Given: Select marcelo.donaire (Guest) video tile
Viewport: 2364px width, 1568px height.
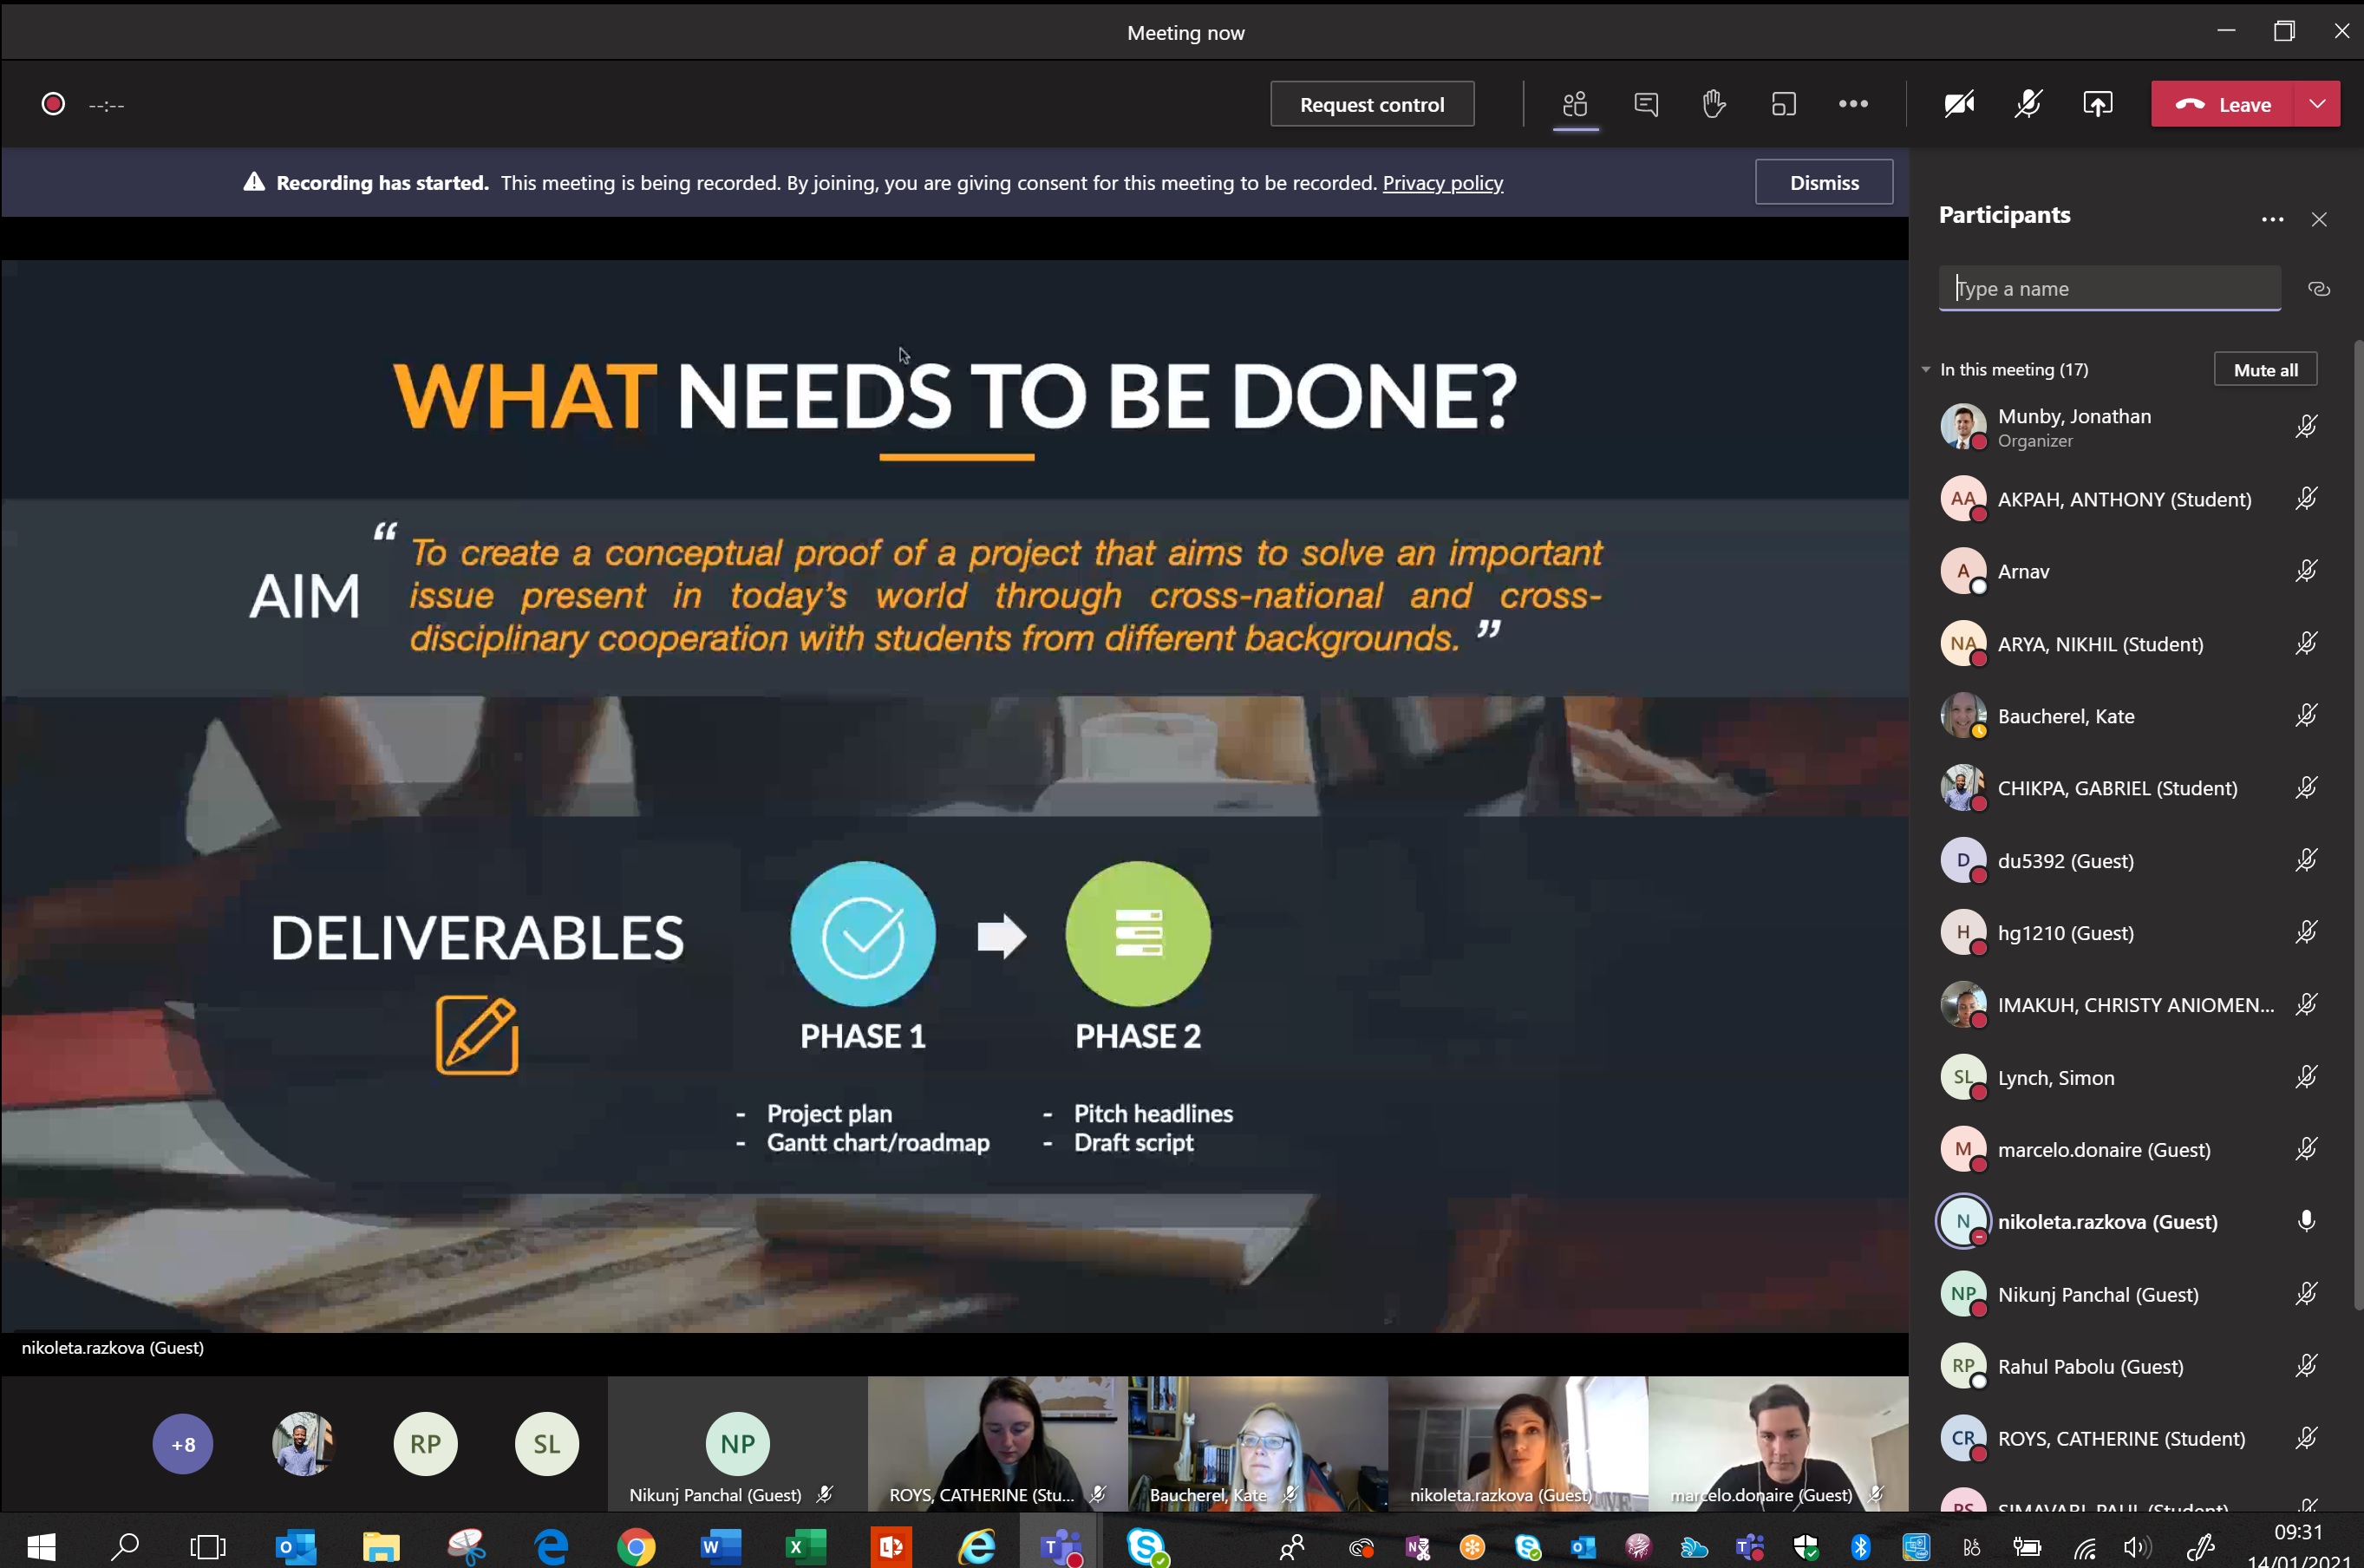Looking at the screenshot, I should tap(1778, 1443).
